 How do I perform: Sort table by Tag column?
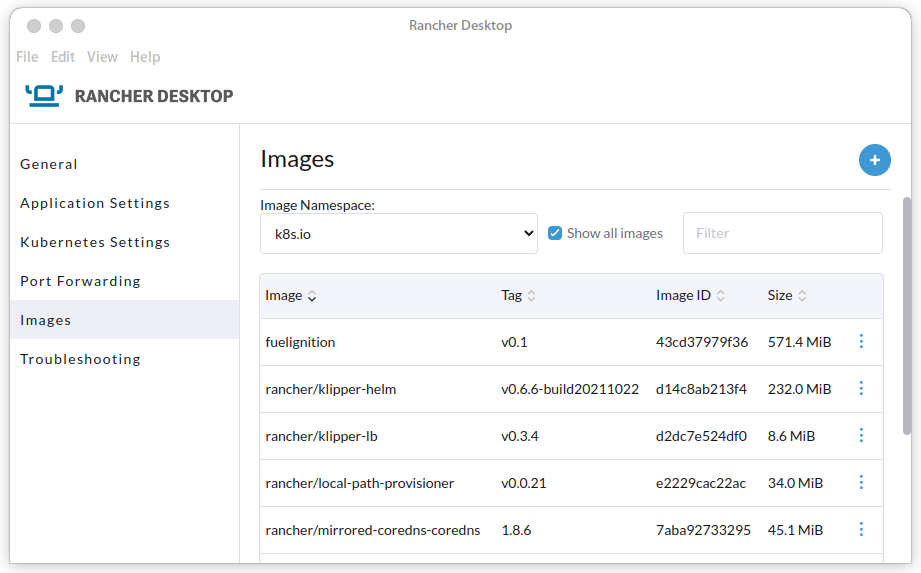click(x=518, y=295)
